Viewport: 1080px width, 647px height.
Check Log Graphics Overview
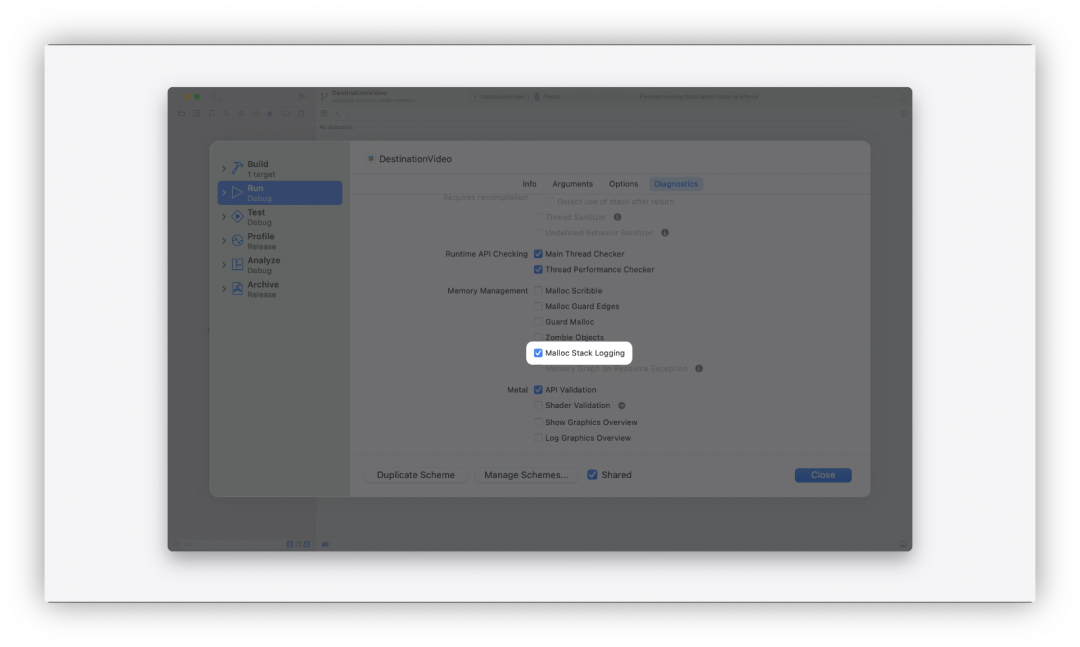538,438
